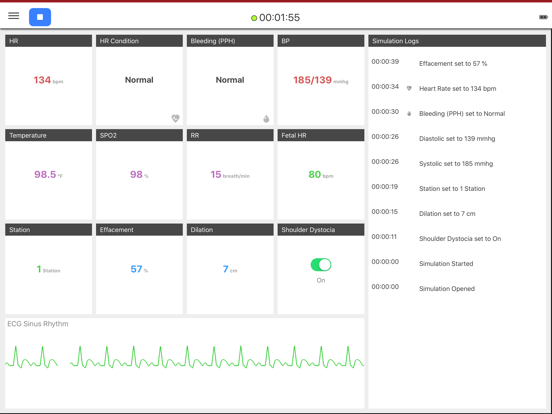Stop the simulation with the blue button
The height and width of the screenshot is (414, 552).
coord(40,17)
